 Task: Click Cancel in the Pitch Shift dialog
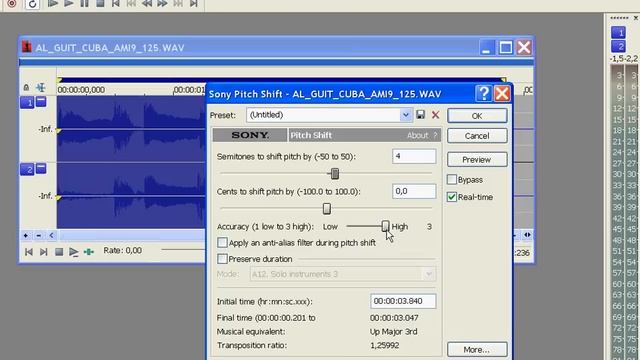pos(477,136)
